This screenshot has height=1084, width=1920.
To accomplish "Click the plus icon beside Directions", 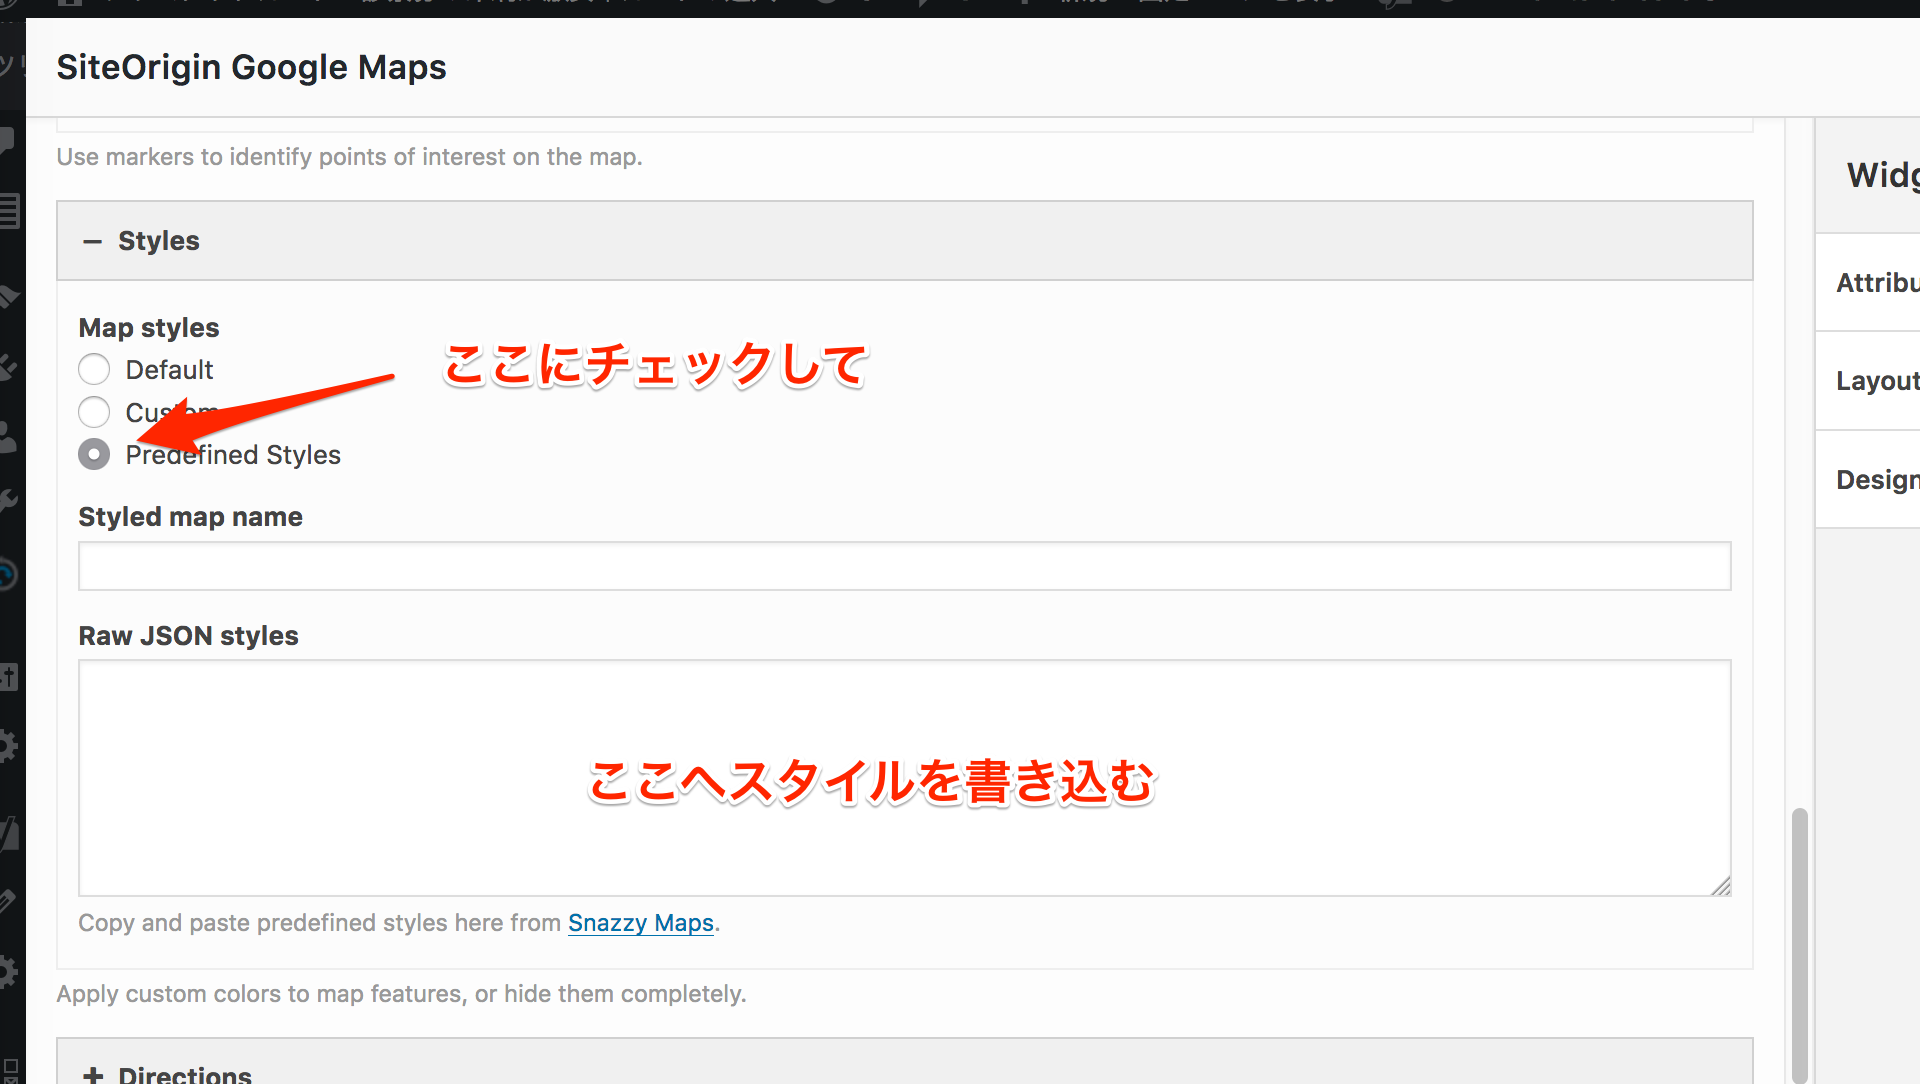I will coord(93,1075).
